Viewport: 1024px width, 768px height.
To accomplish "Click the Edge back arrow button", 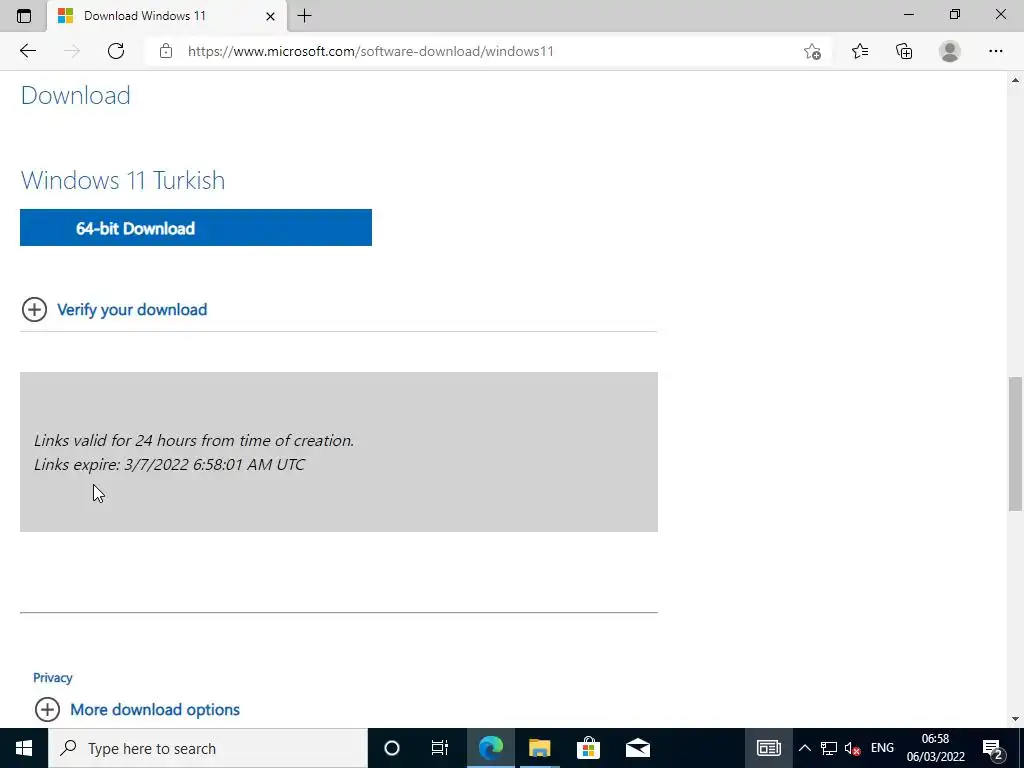I will (27, 51).
